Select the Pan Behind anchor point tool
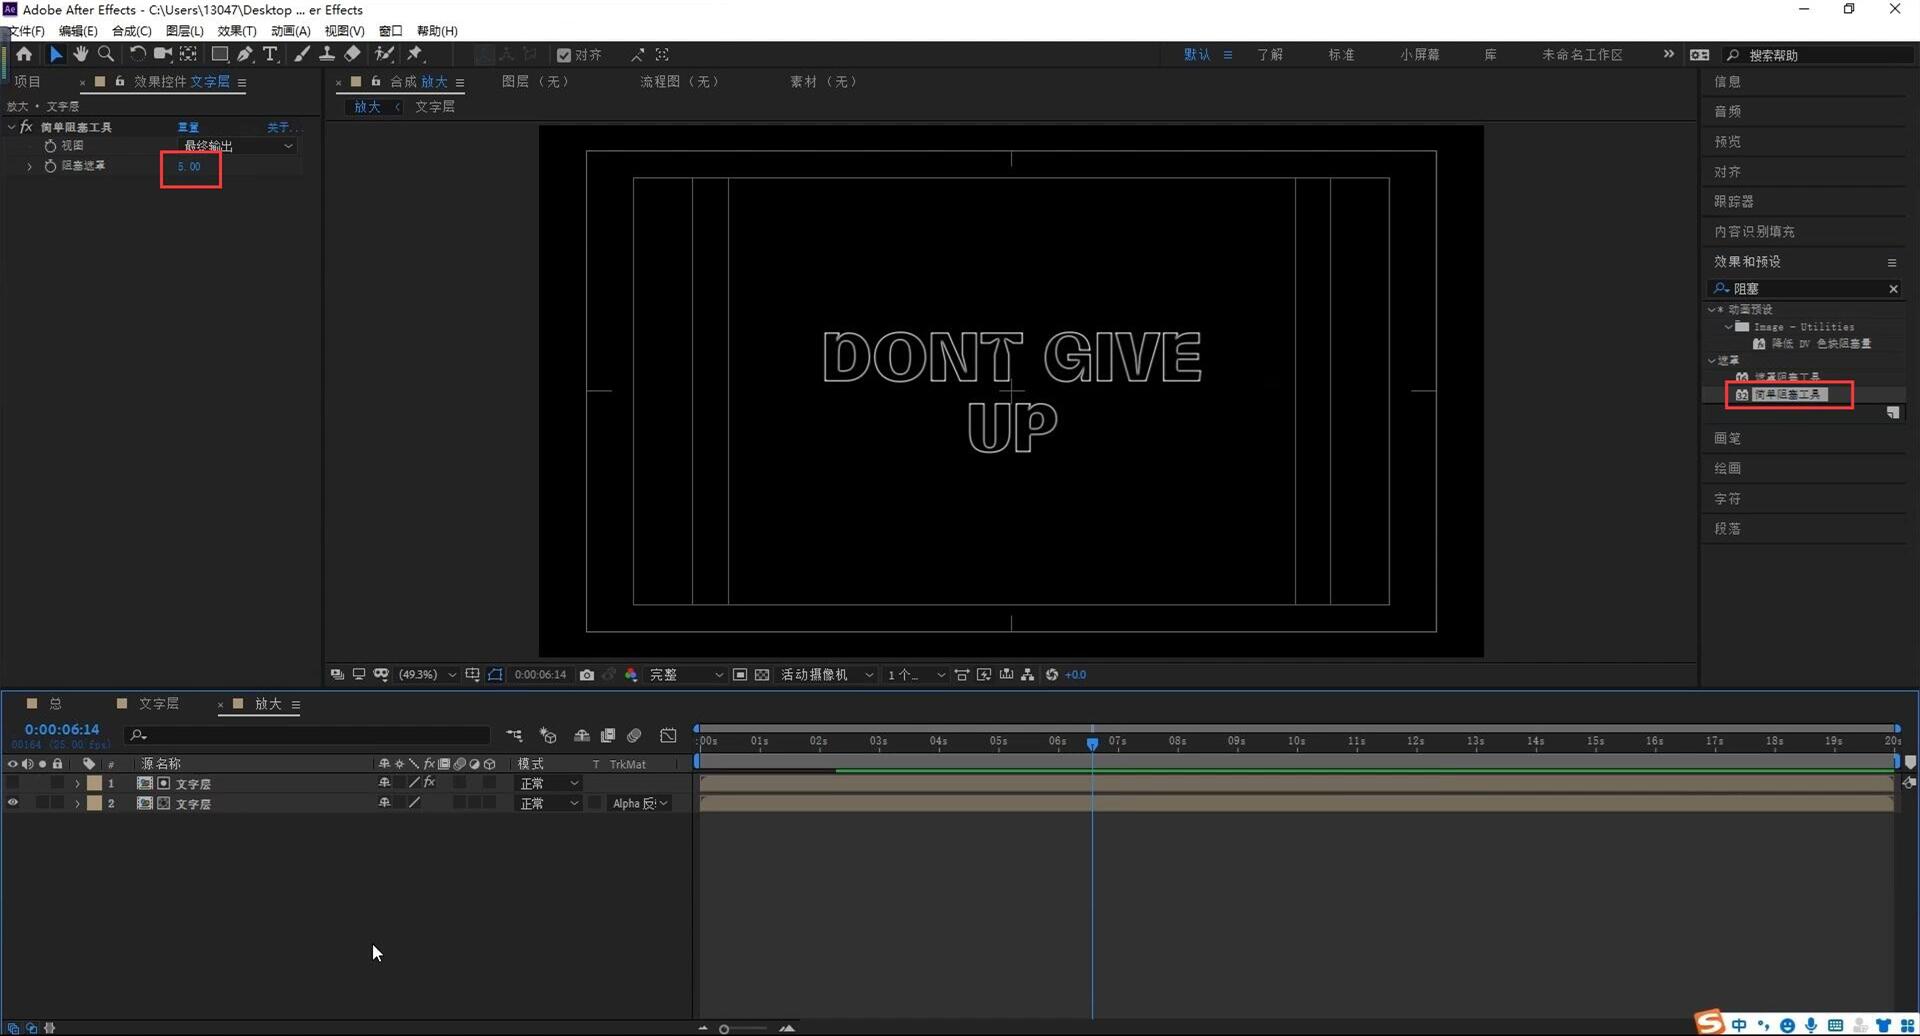The height and width of the screenshot is (1036, 1920). click(188, 54)
